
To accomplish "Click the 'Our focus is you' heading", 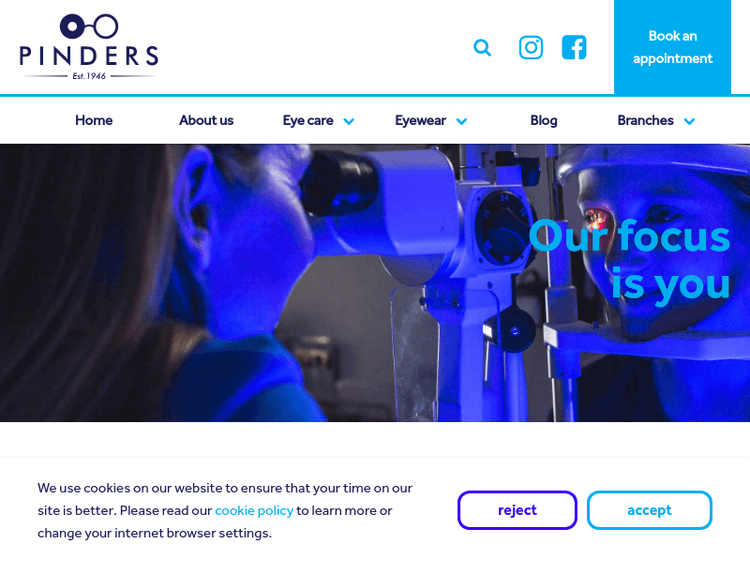I will tap(629, 261).
